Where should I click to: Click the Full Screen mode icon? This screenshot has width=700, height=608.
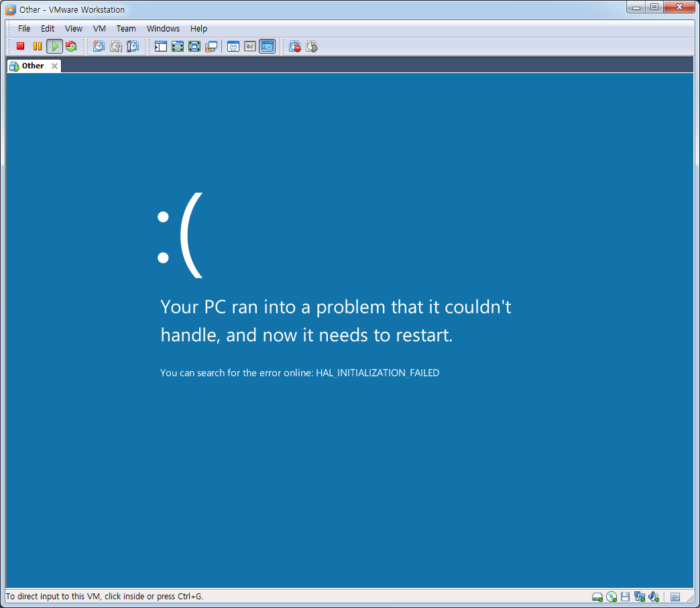[x=194, y=46]
